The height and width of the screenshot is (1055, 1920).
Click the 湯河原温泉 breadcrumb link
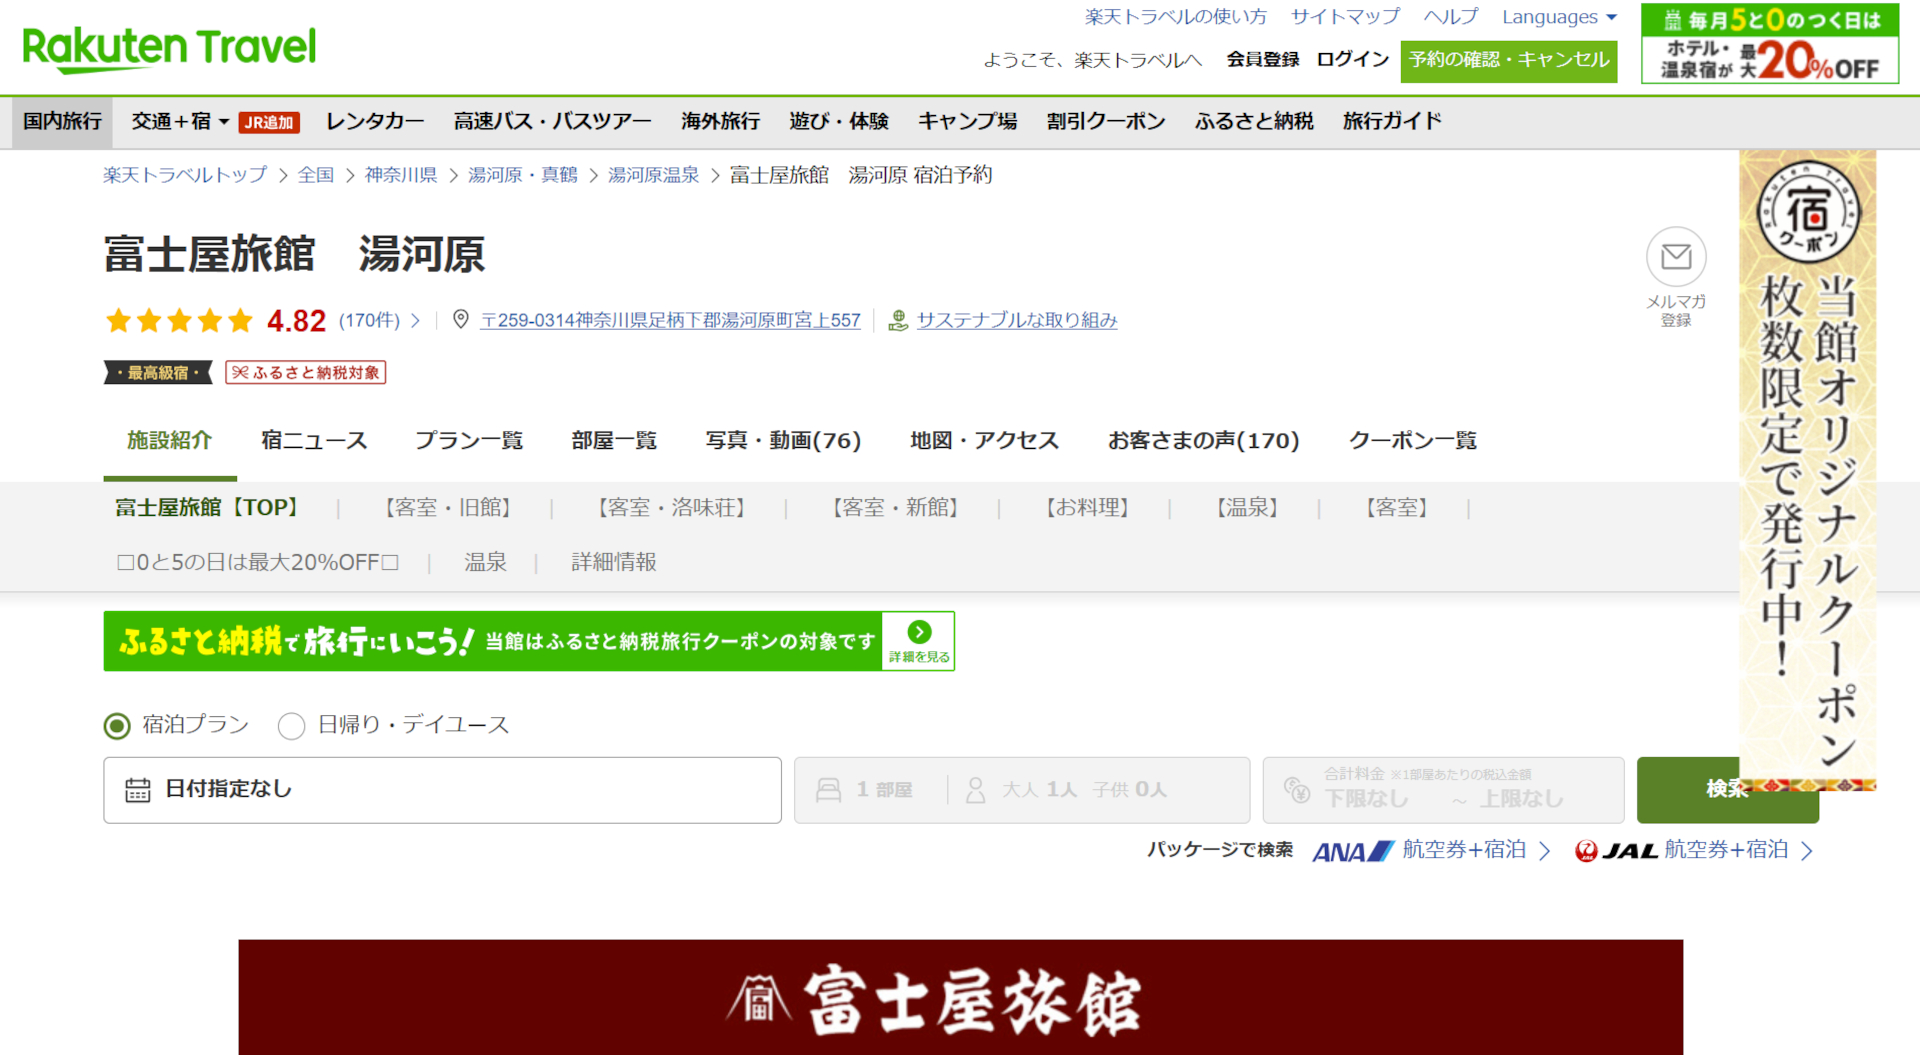pyautogui.click(x=654, y=176)
